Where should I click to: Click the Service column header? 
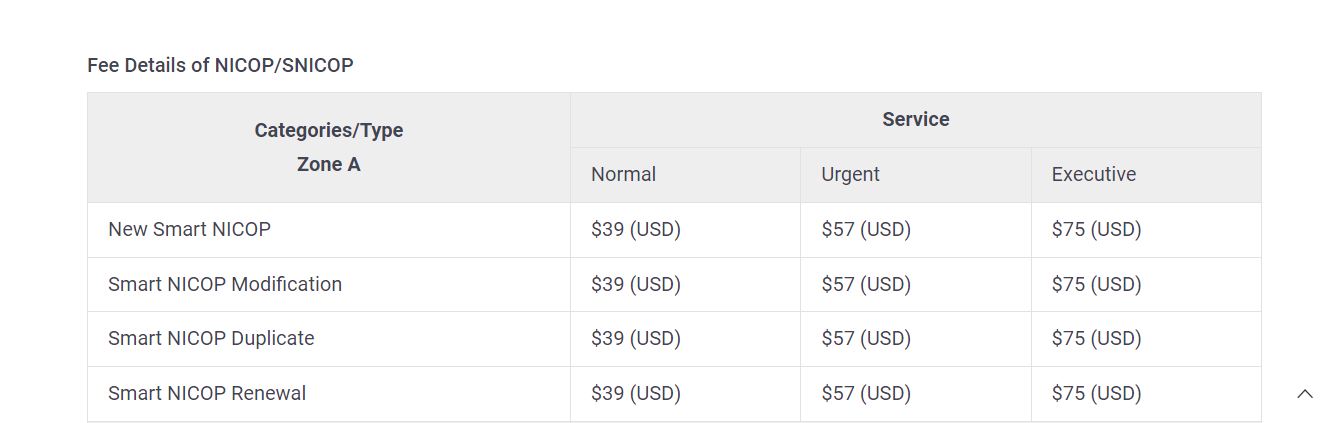coord(915,119)
